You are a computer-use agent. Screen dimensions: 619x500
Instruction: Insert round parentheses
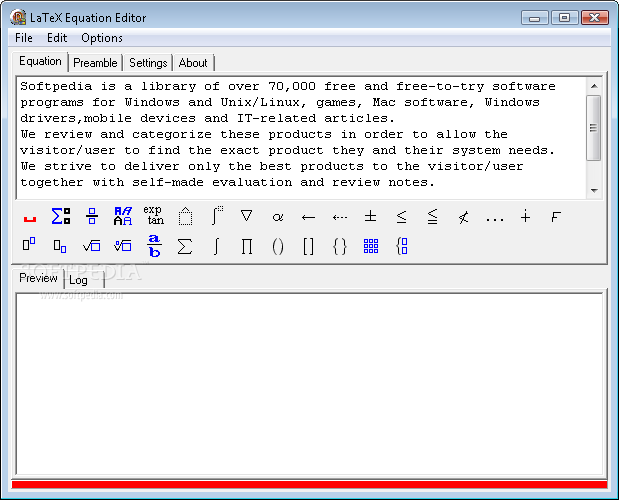click(278, 247)
